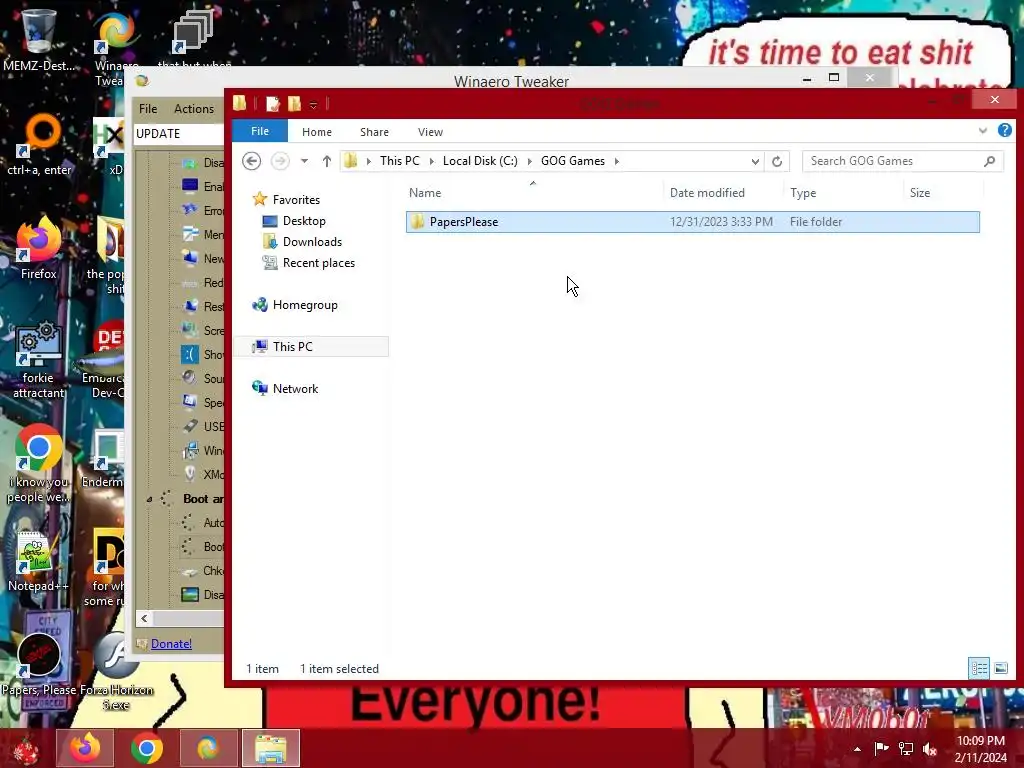The image size is (1024, 768).
Task: Go up one folder level in Explorer
Action: (x=327, y=161)
